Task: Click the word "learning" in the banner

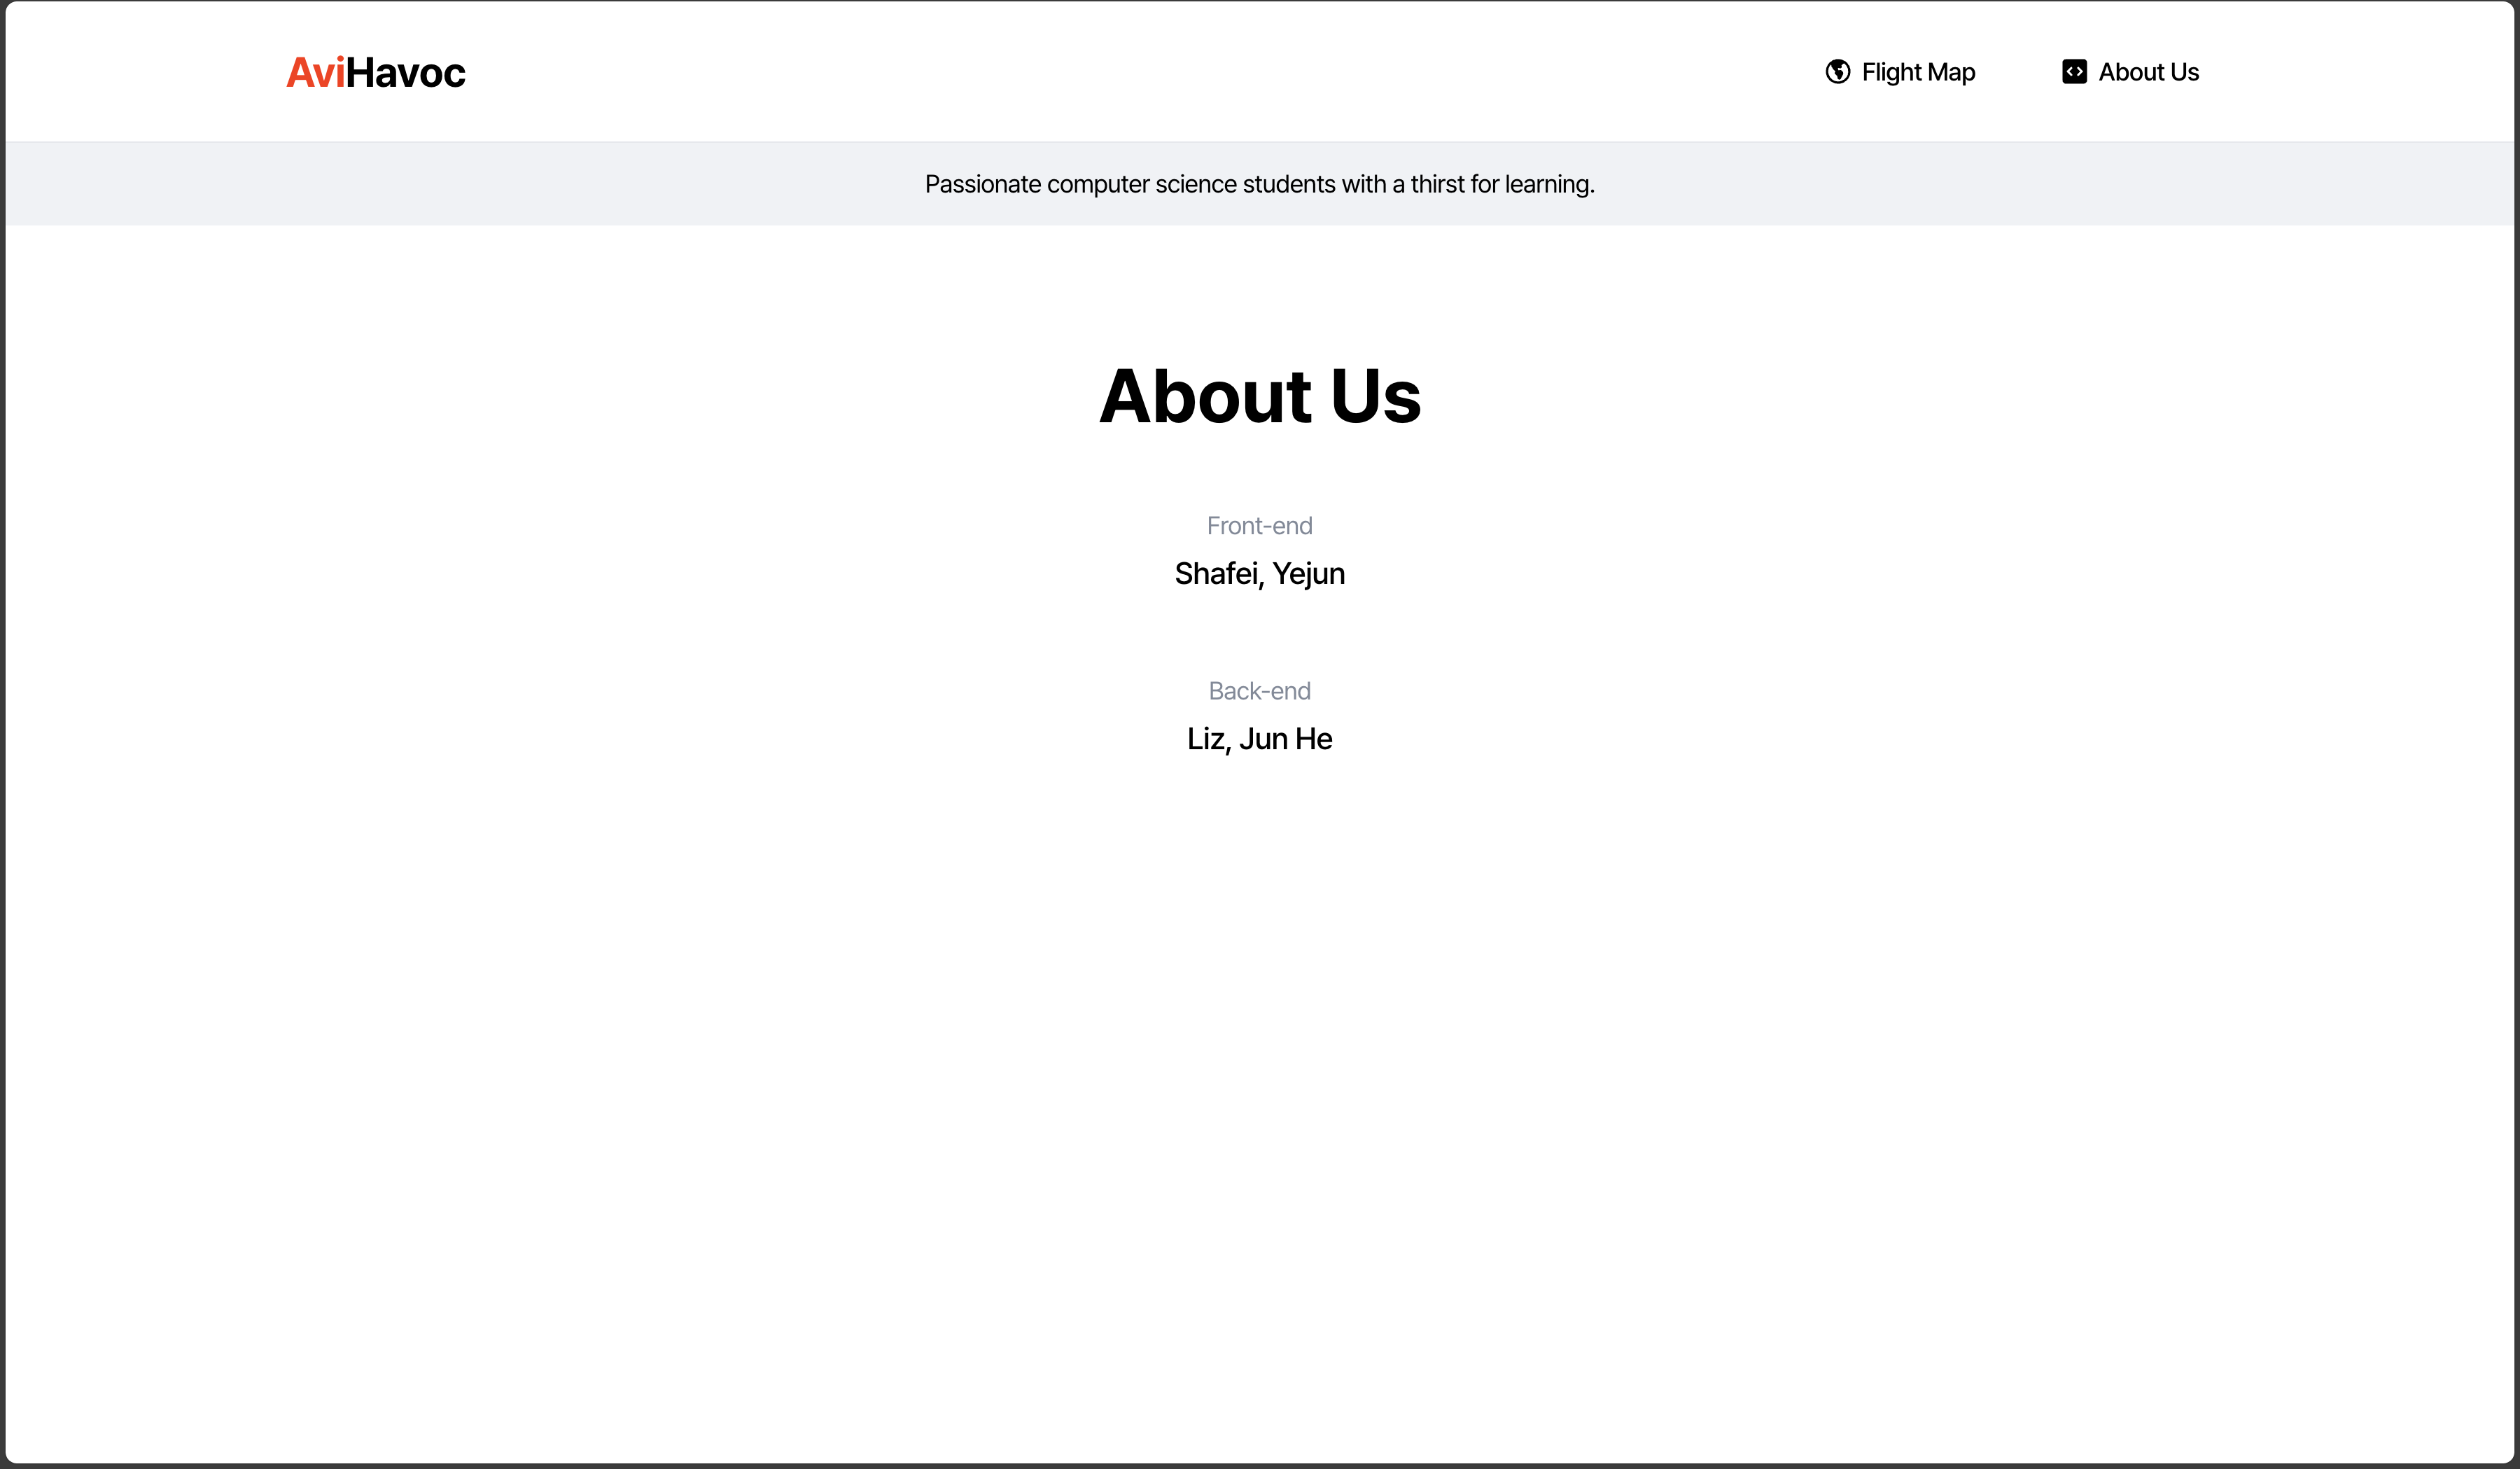Action: (x=1547, y=184)
